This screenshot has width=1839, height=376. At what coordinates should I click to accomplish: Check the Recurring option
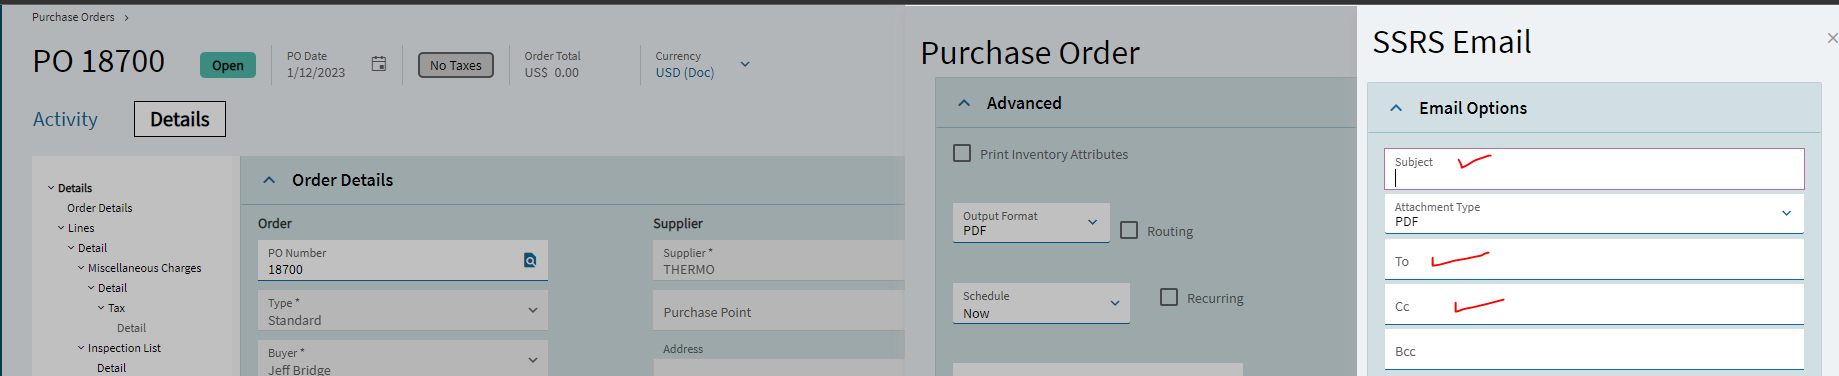coord(1169,297)
